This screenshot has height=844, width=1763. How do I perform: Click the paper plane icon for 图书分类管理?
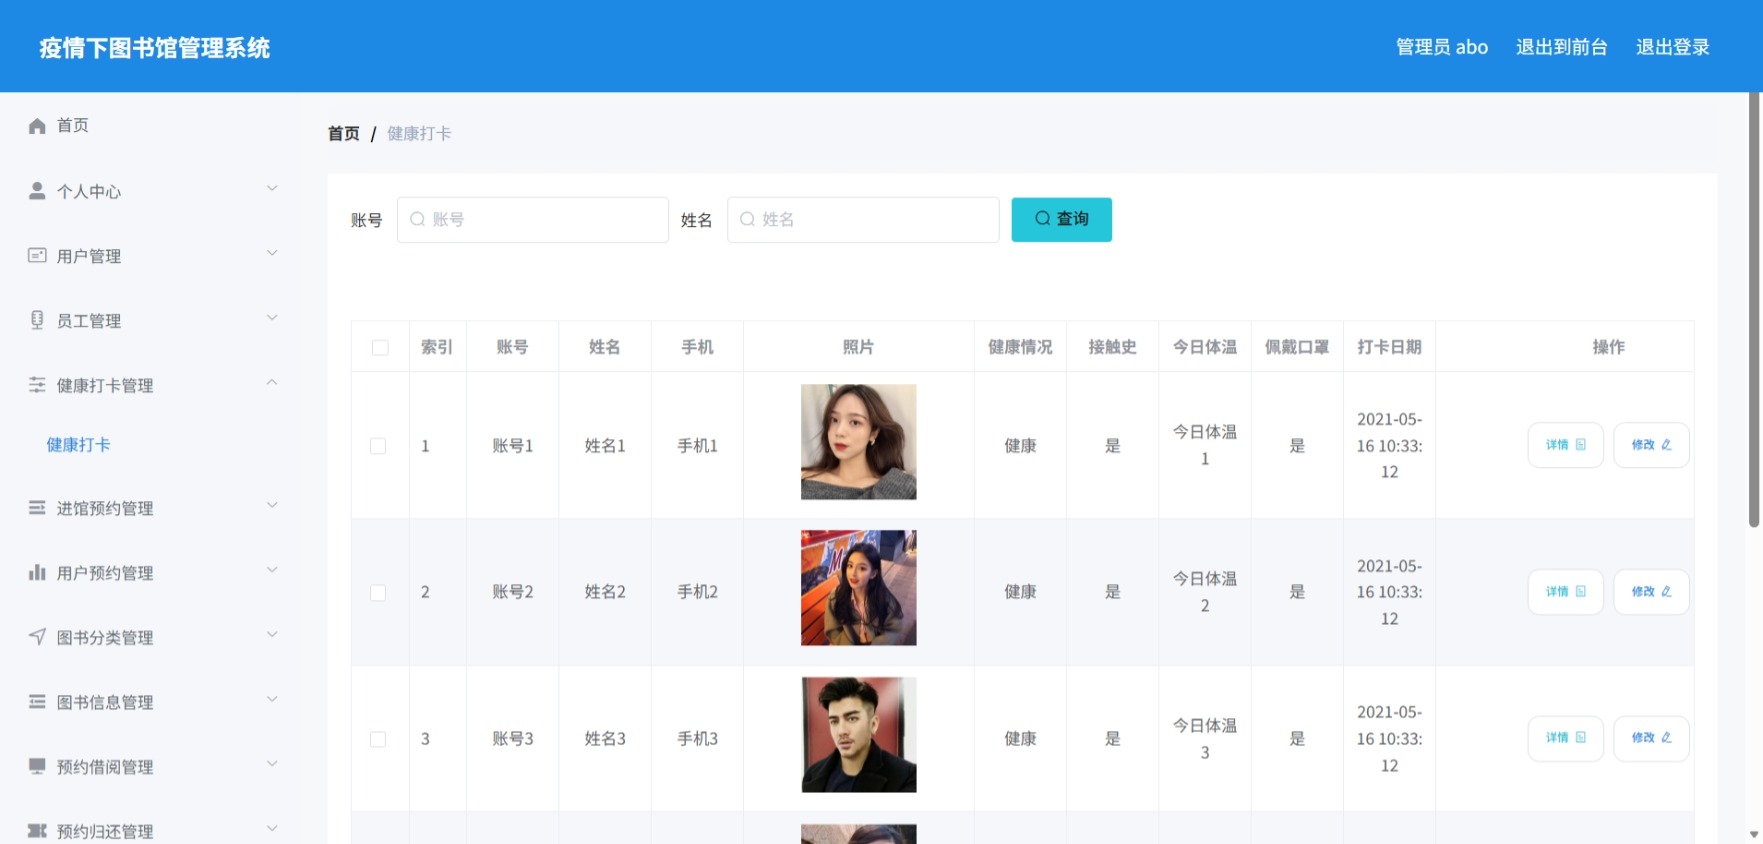tap(37, 637)
